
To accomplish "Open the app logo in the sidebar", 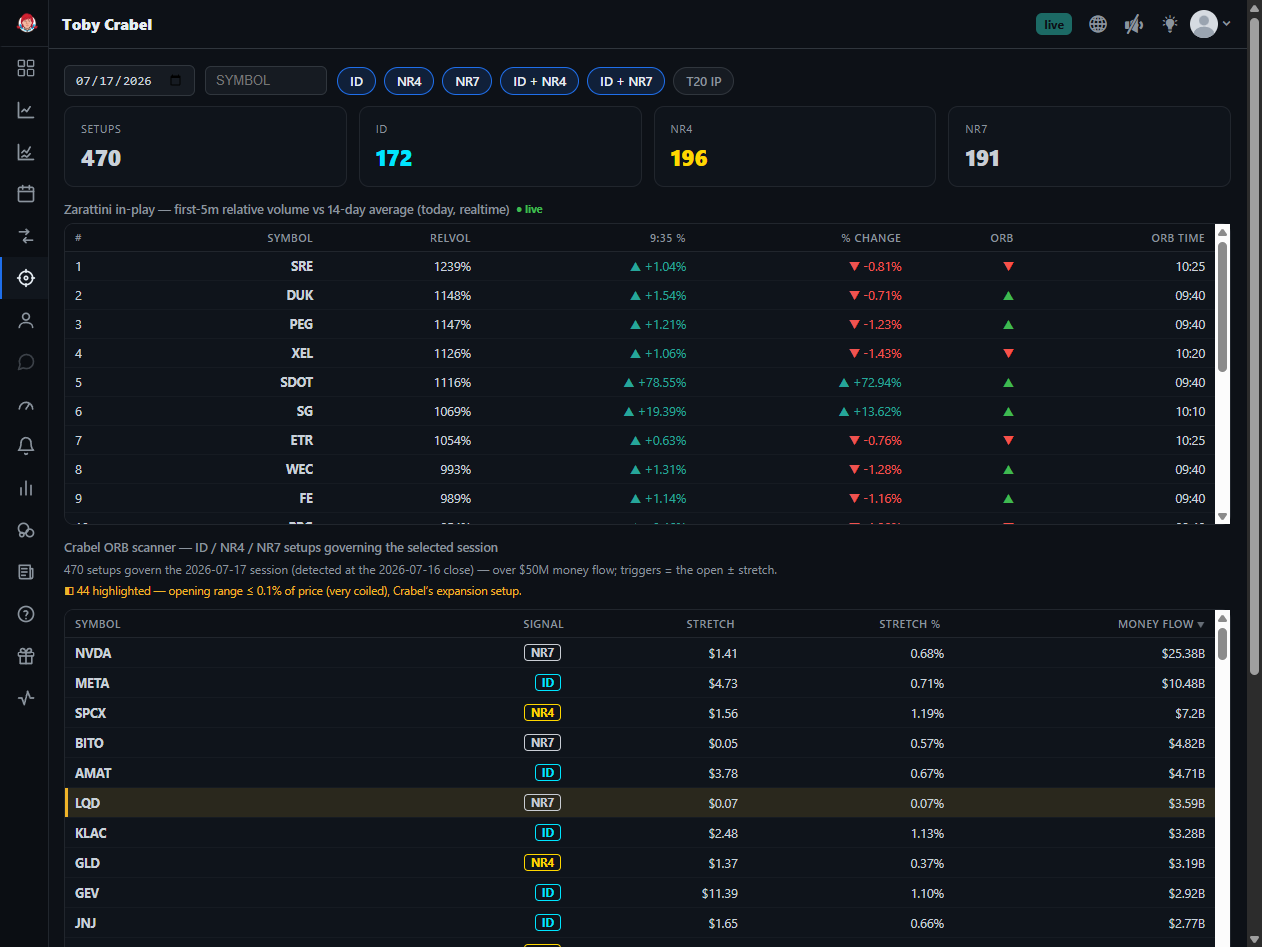I will [x=27, y=23].
